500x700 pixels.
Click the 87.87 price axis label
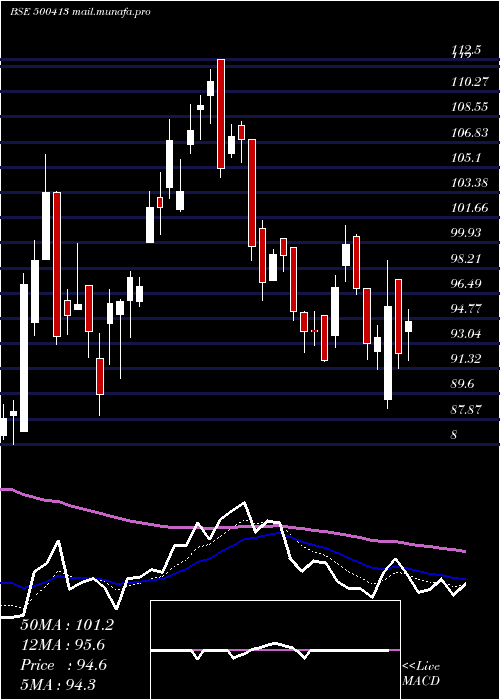[x=466, y=410]
